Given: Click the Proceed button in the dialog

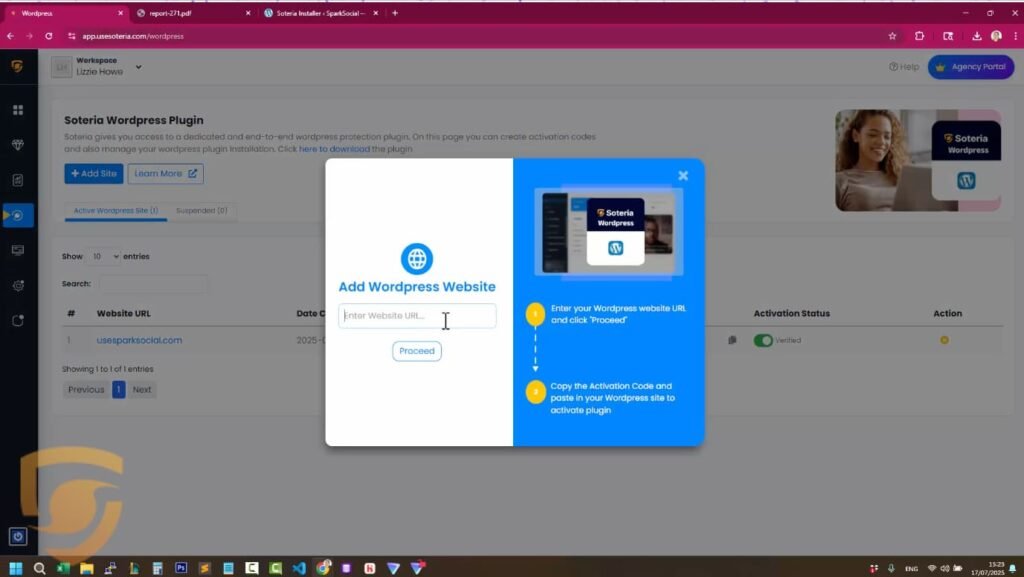Looking at the screenshot, I should pos(417,351).
